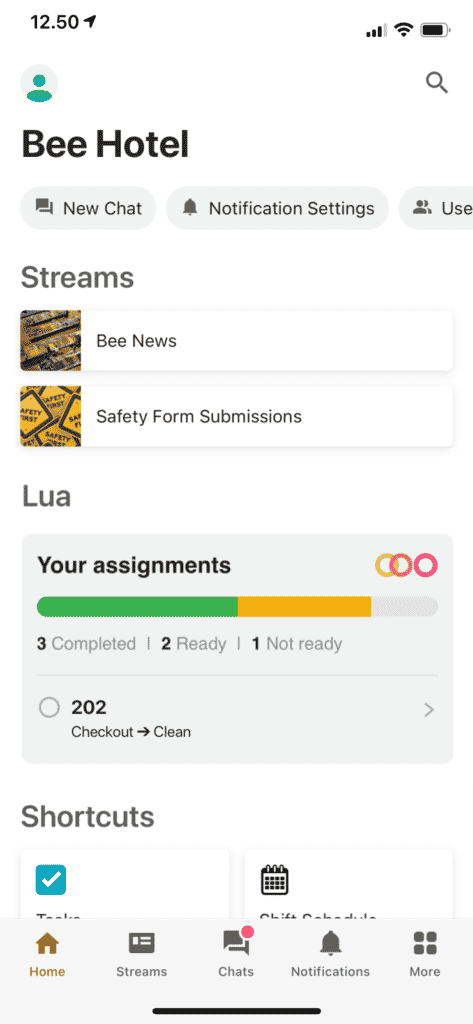Open the More grid icon
Viewport: 473px width, 1024px height.
coord(425,953)
